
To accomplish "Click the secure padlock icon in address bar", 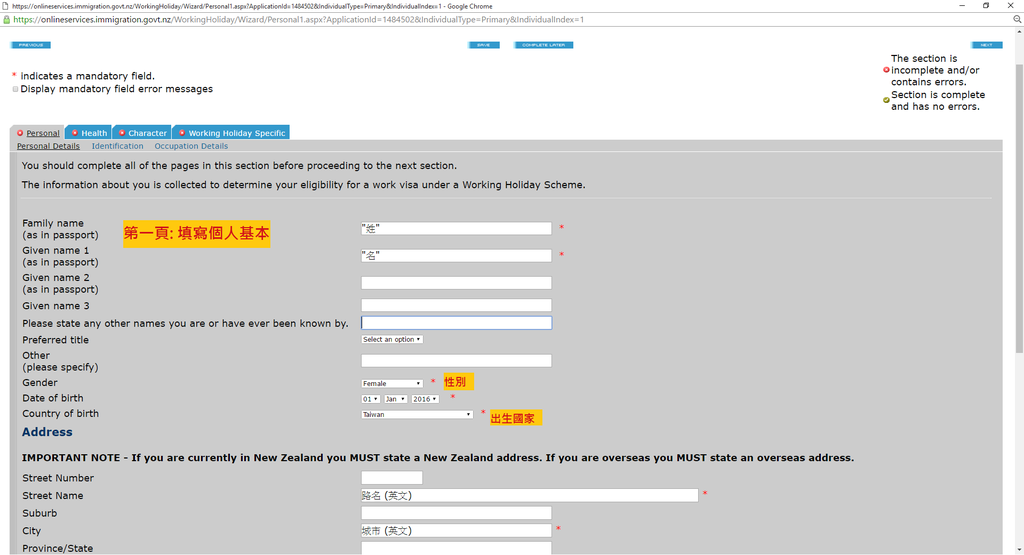I will [x=7, y=20].
